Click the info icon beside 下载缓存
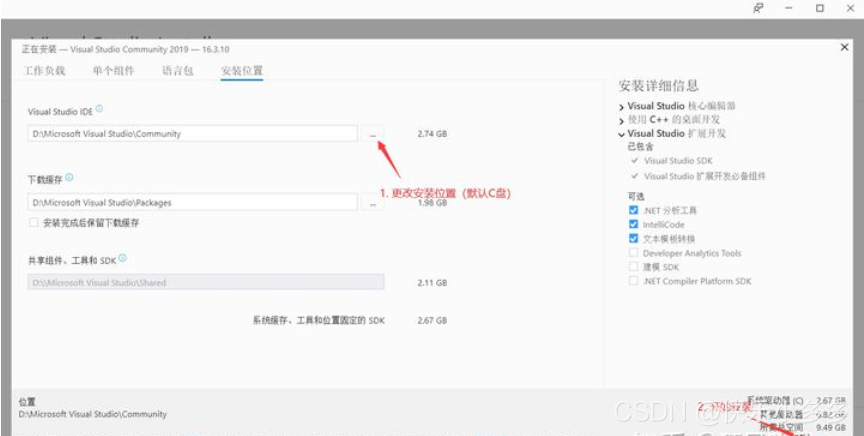Viewport: 864px width, 436px height. coord(69,177)
